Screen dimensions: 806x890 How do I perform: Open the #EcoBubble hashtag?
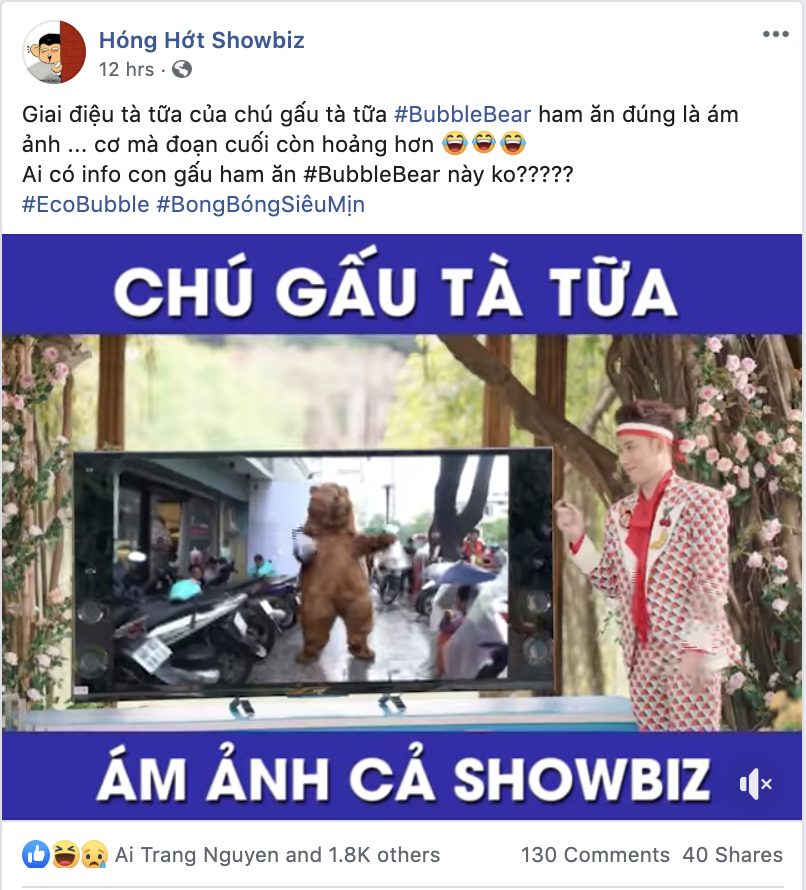86,204
